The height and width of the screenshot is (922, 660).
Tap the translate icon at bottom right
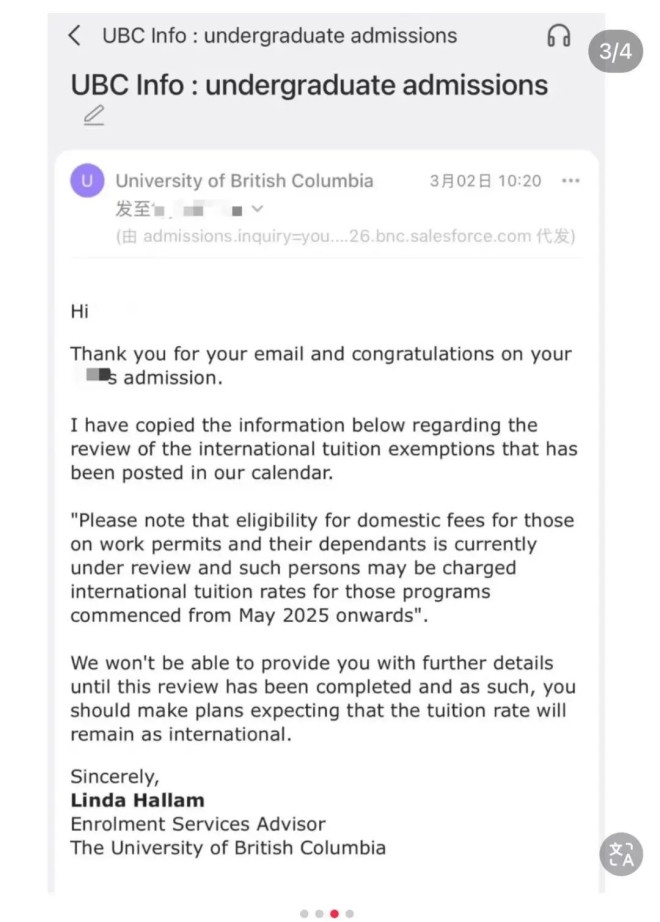tap(621, 853)
